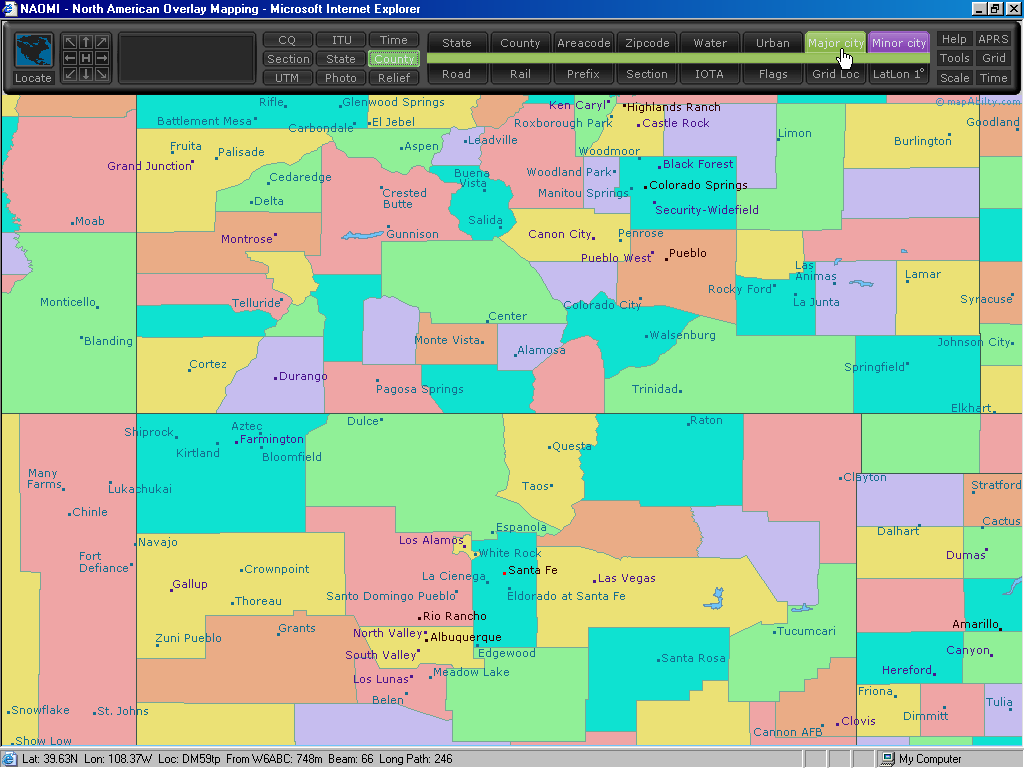Viewport: 1024px width, 768px height.
Task: Toggle the Rail overlay
Action: 520,74
